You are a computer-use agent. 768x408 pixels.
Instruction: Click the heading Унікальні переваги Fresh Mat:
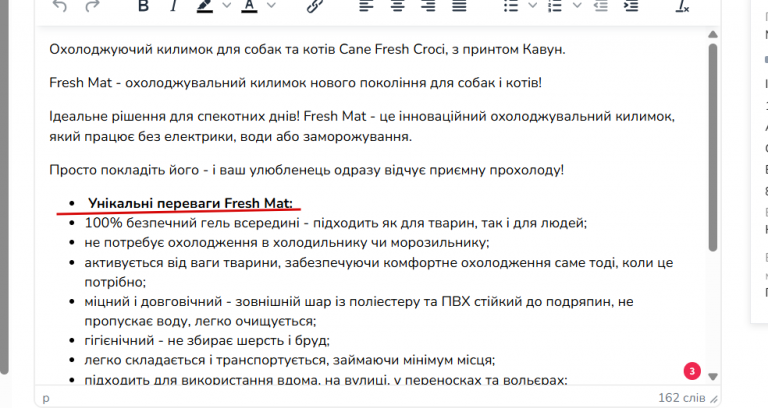(x=190, y=203)
